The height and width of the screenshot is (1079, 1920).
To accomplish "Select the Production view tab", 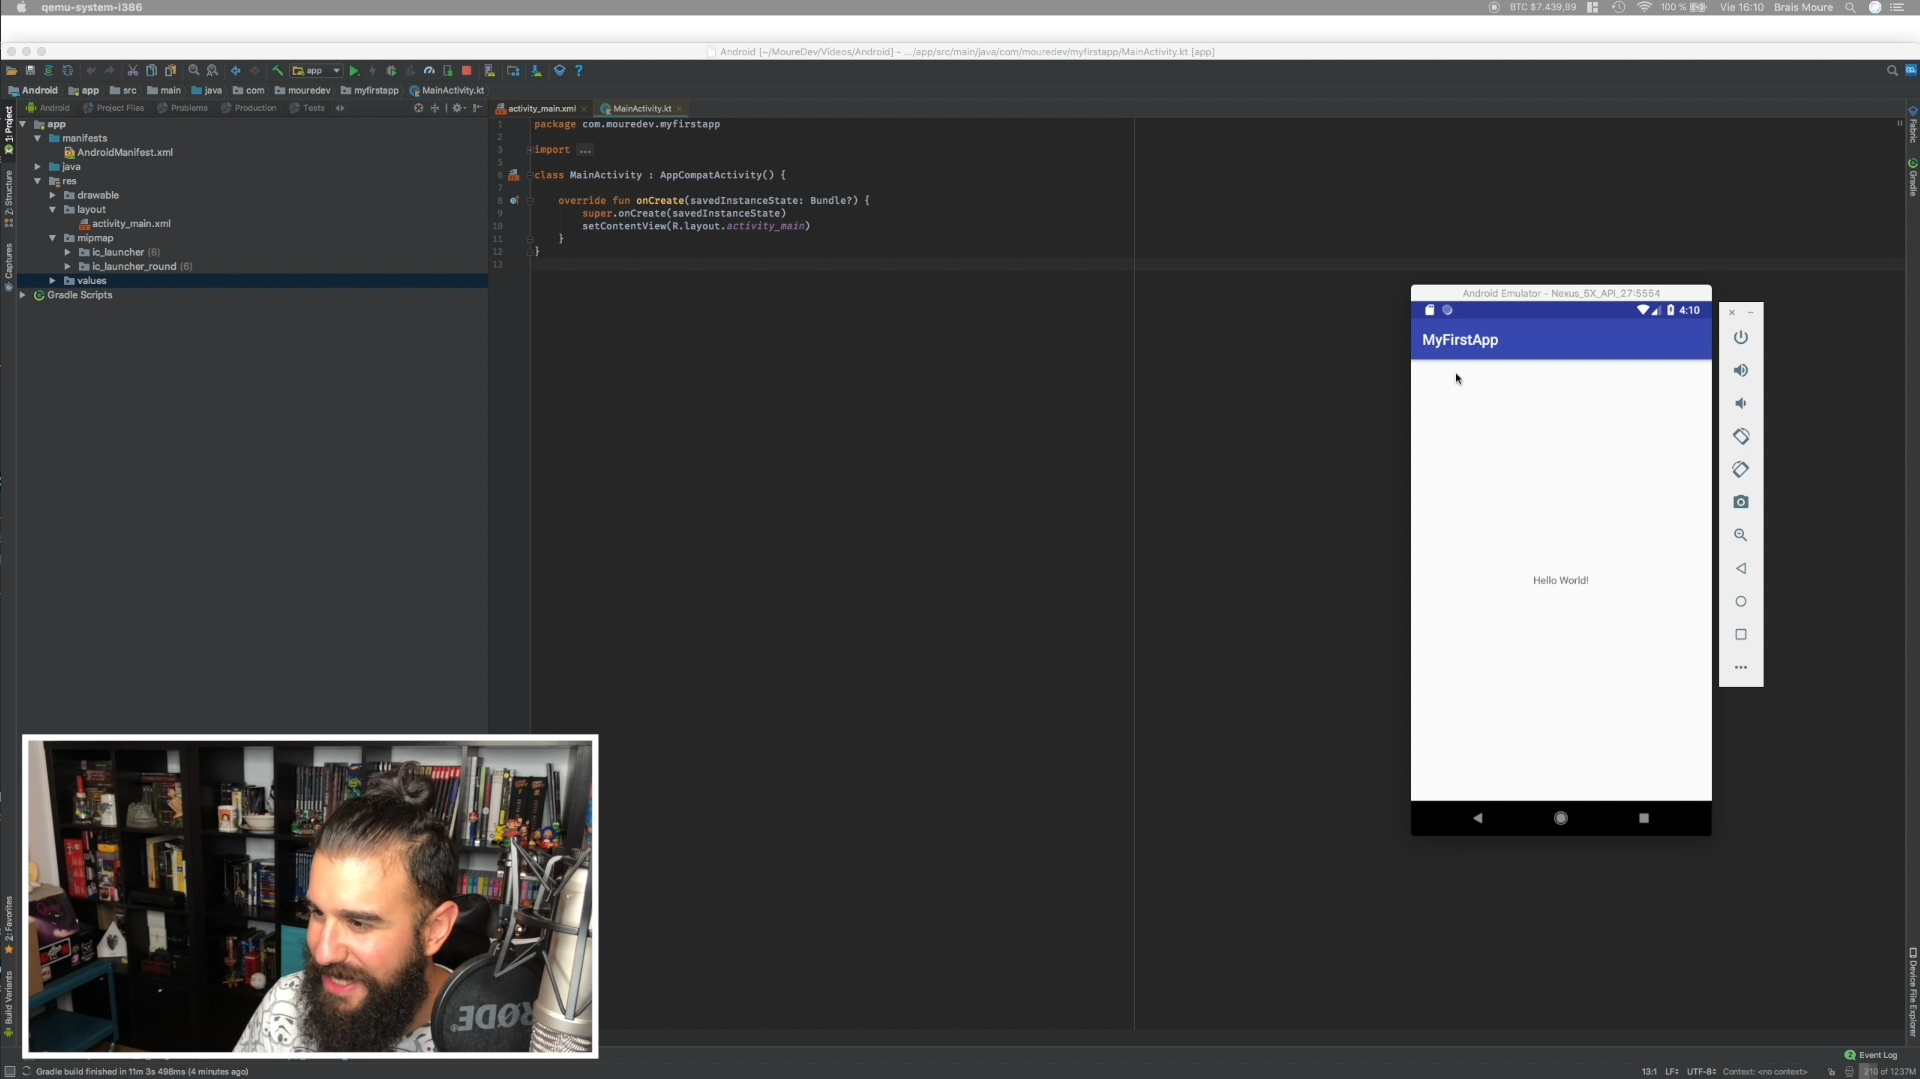I will click(x=249, y=108).
